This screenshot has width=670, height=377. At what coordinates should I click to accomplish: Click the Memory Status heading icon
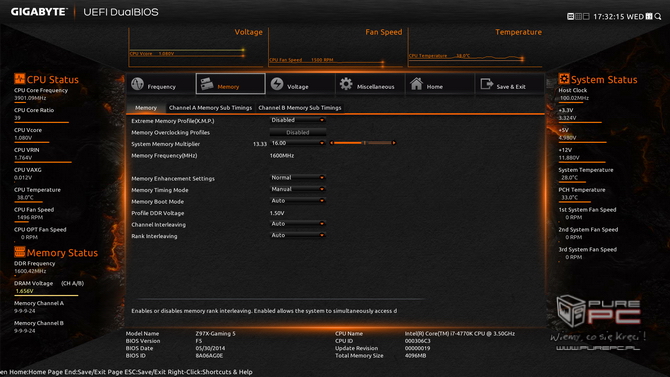[x=19, y=252]
